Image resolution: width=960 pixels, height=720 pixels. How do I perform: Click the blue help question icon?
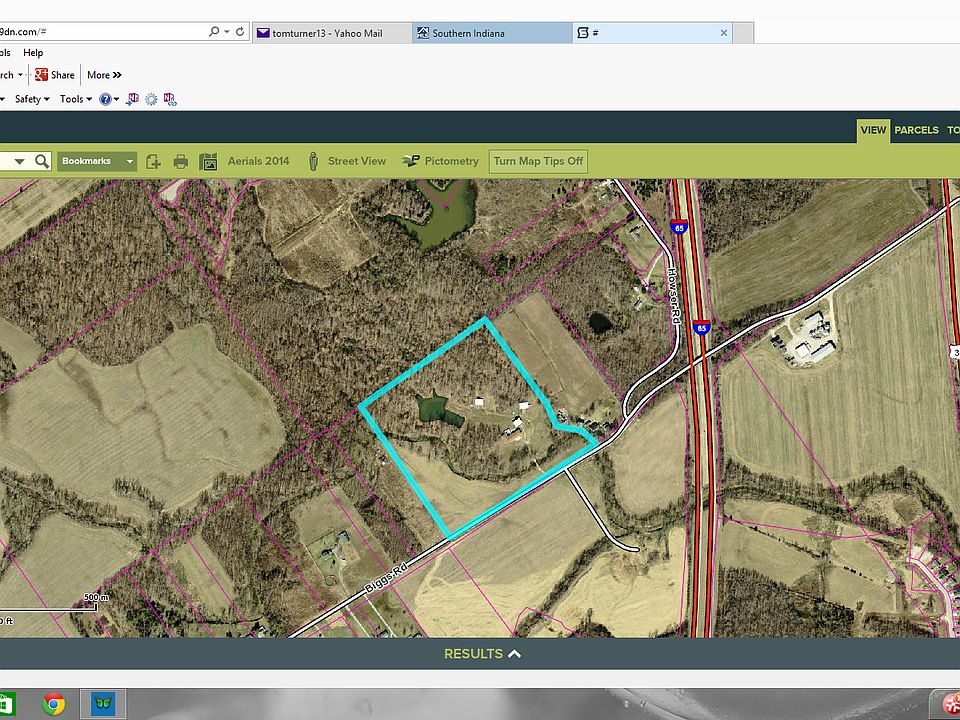pos(105,99)
